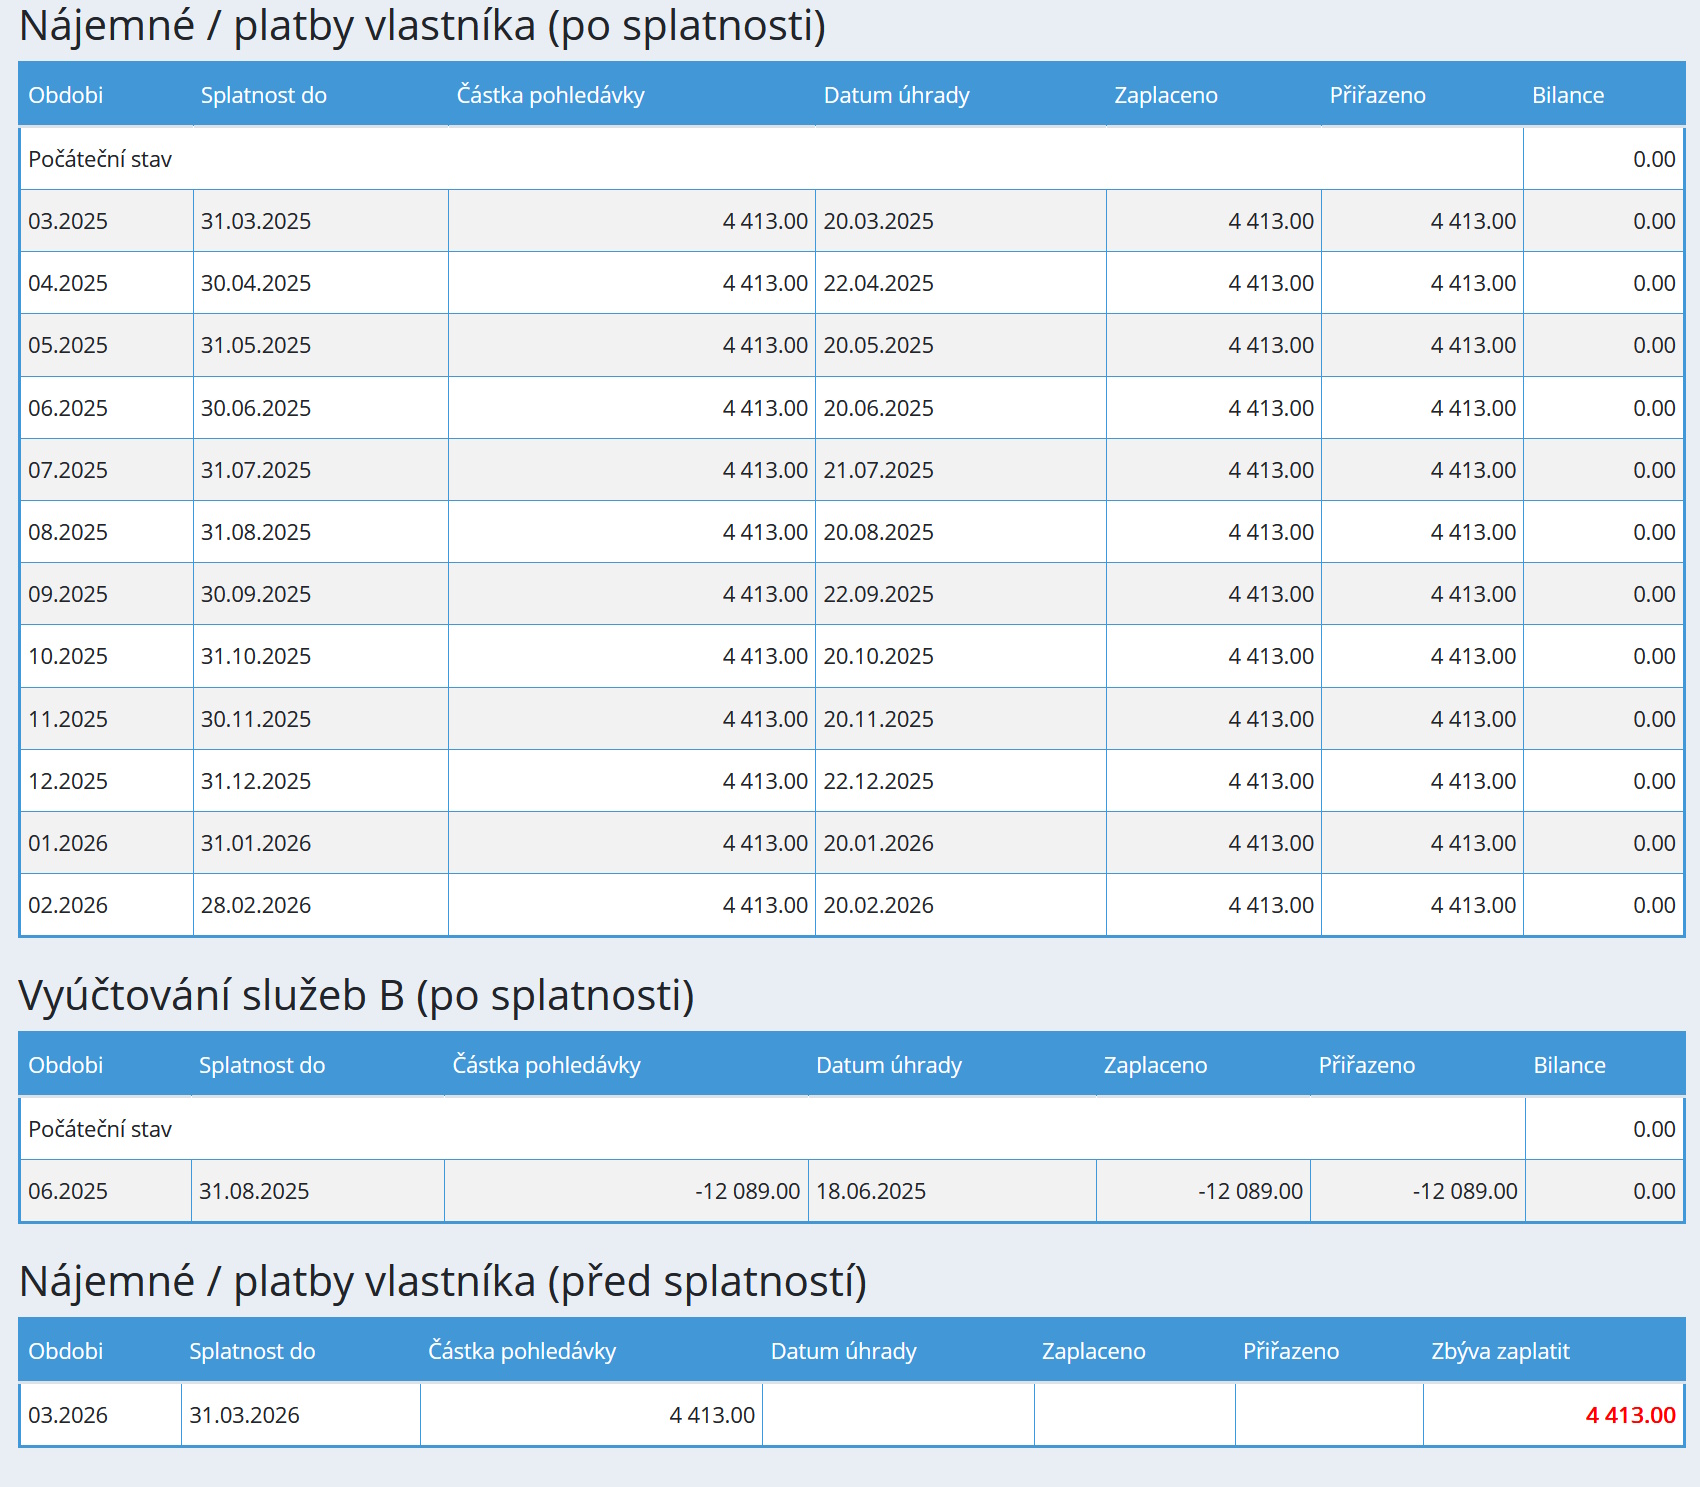1700x1487 pixels.
Task: Click the 03.2026 period cell
Action: coord(68,1415)
